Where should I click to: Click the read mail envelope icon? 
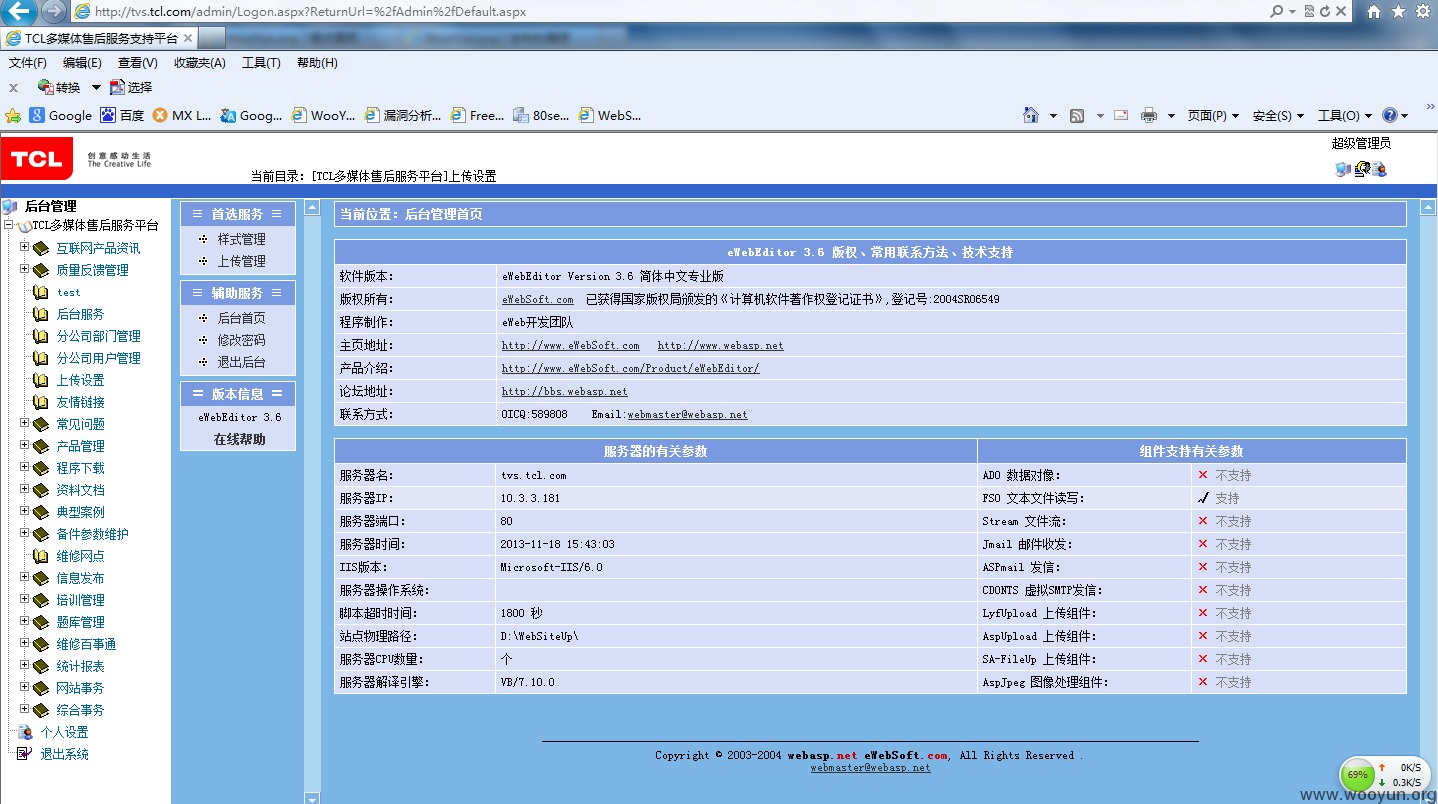tap(1121, 115)
